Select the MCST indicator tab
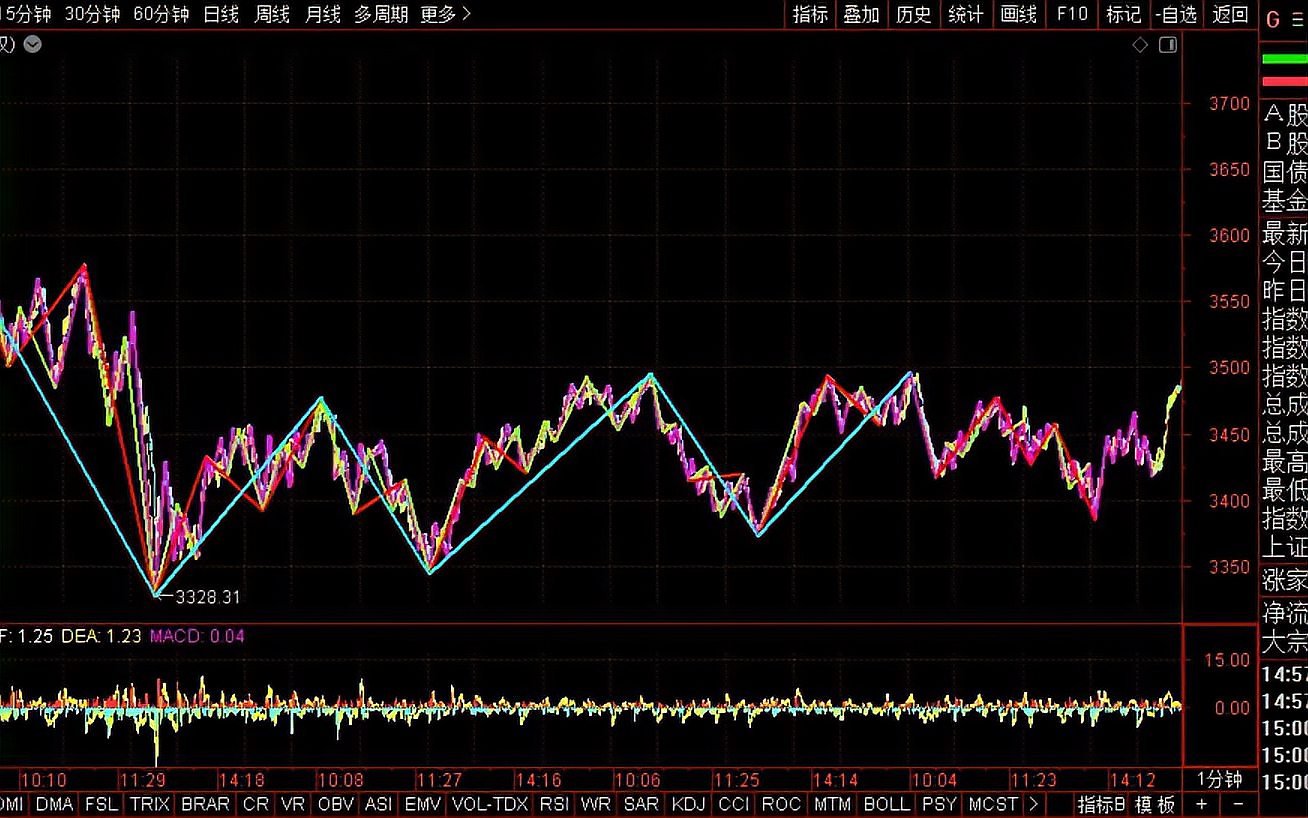The height and width of the screenshot is (818, 1308). point(993,804)
